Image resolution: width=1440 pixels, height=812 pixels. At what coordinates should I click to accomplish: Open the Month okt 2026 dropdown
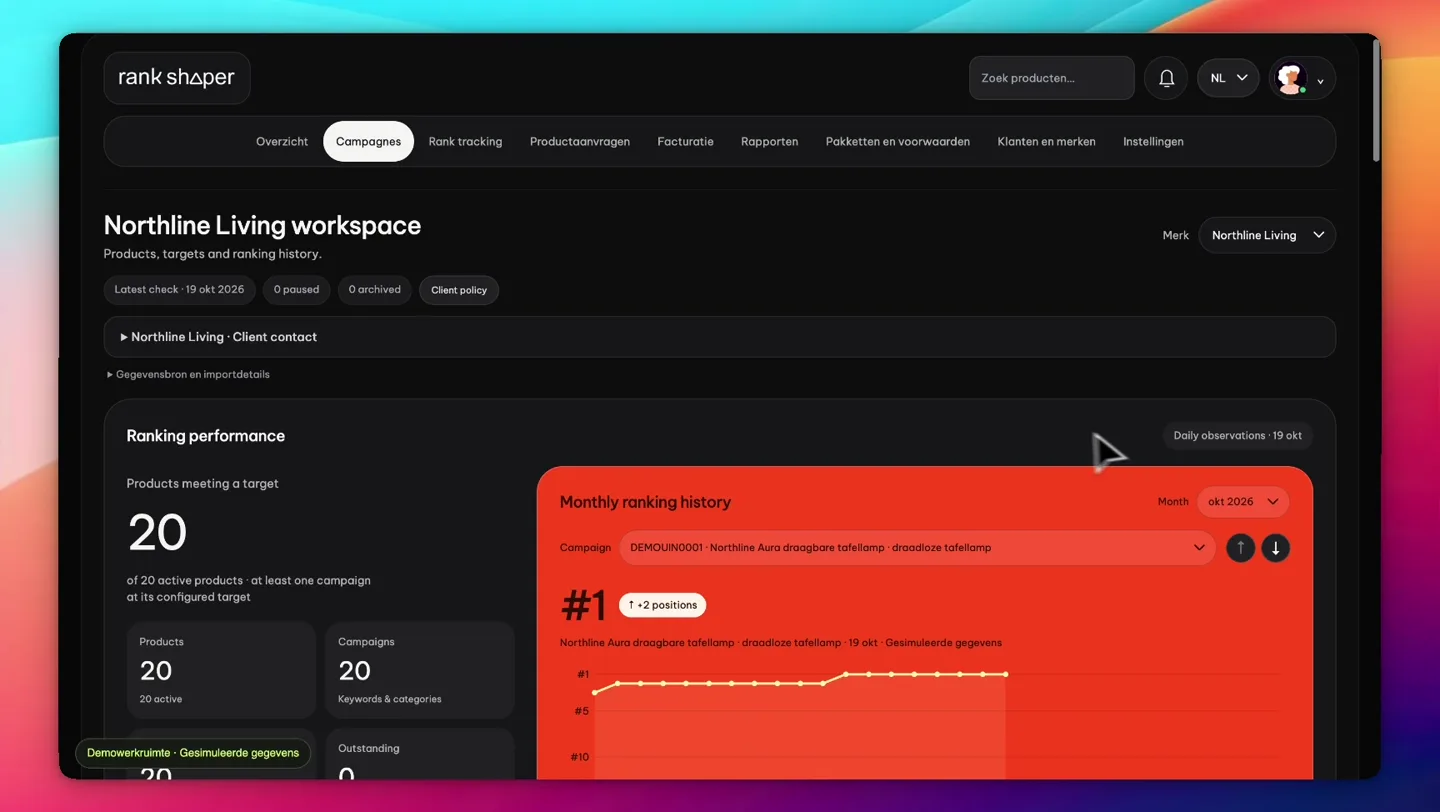point(1243,502)
